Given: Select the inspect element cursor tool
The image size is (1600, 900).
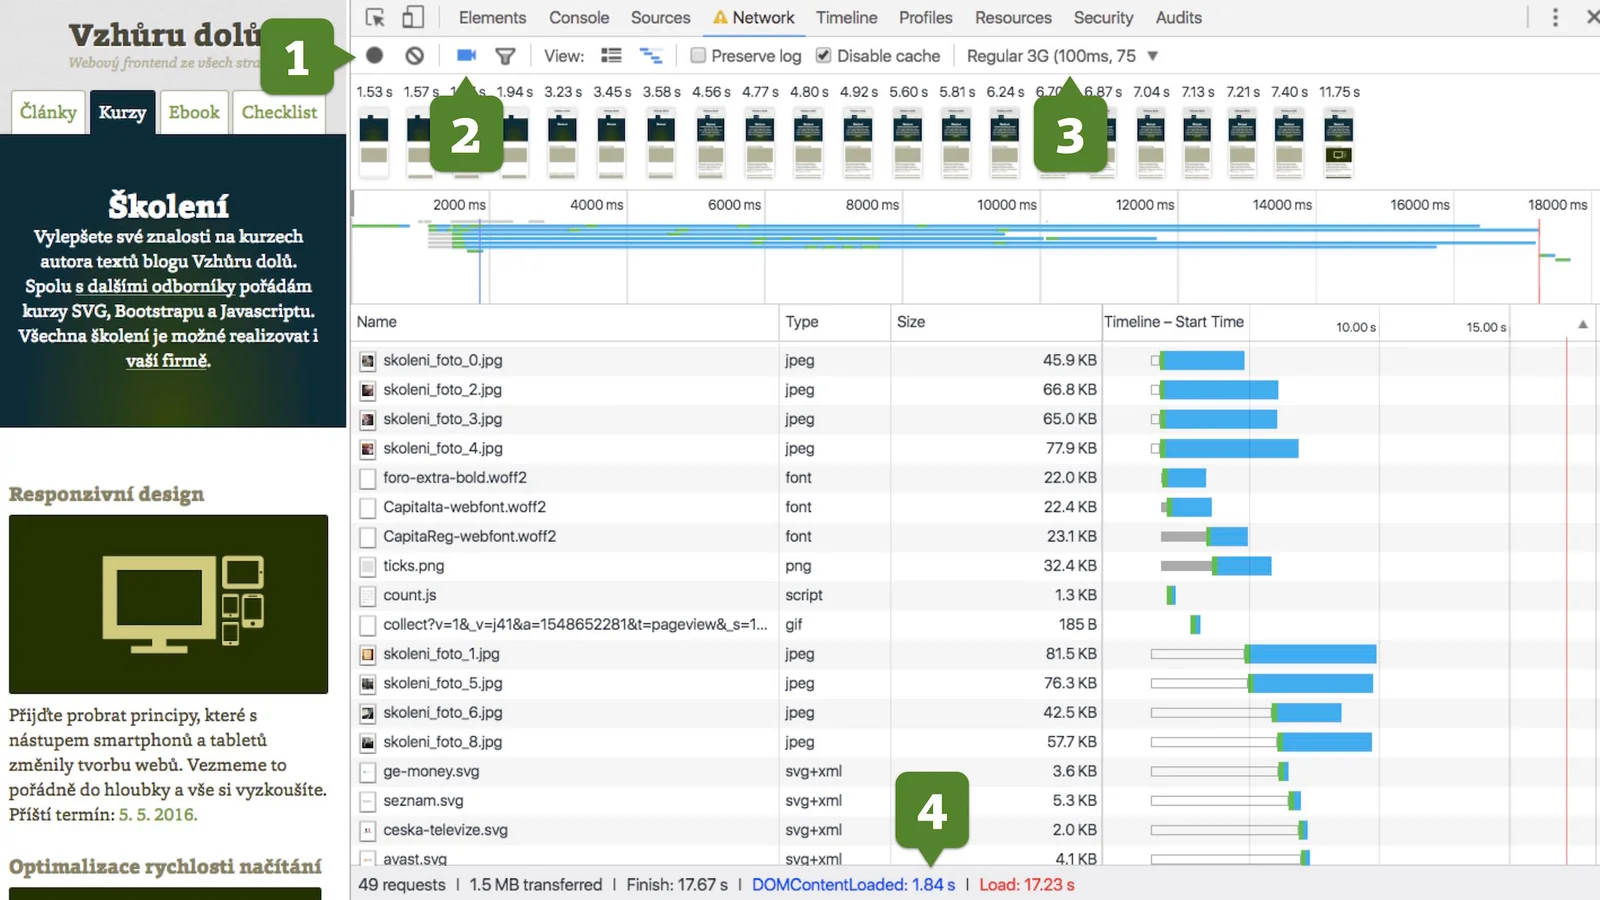Looking at the screenshot, I should click(376, 17).
